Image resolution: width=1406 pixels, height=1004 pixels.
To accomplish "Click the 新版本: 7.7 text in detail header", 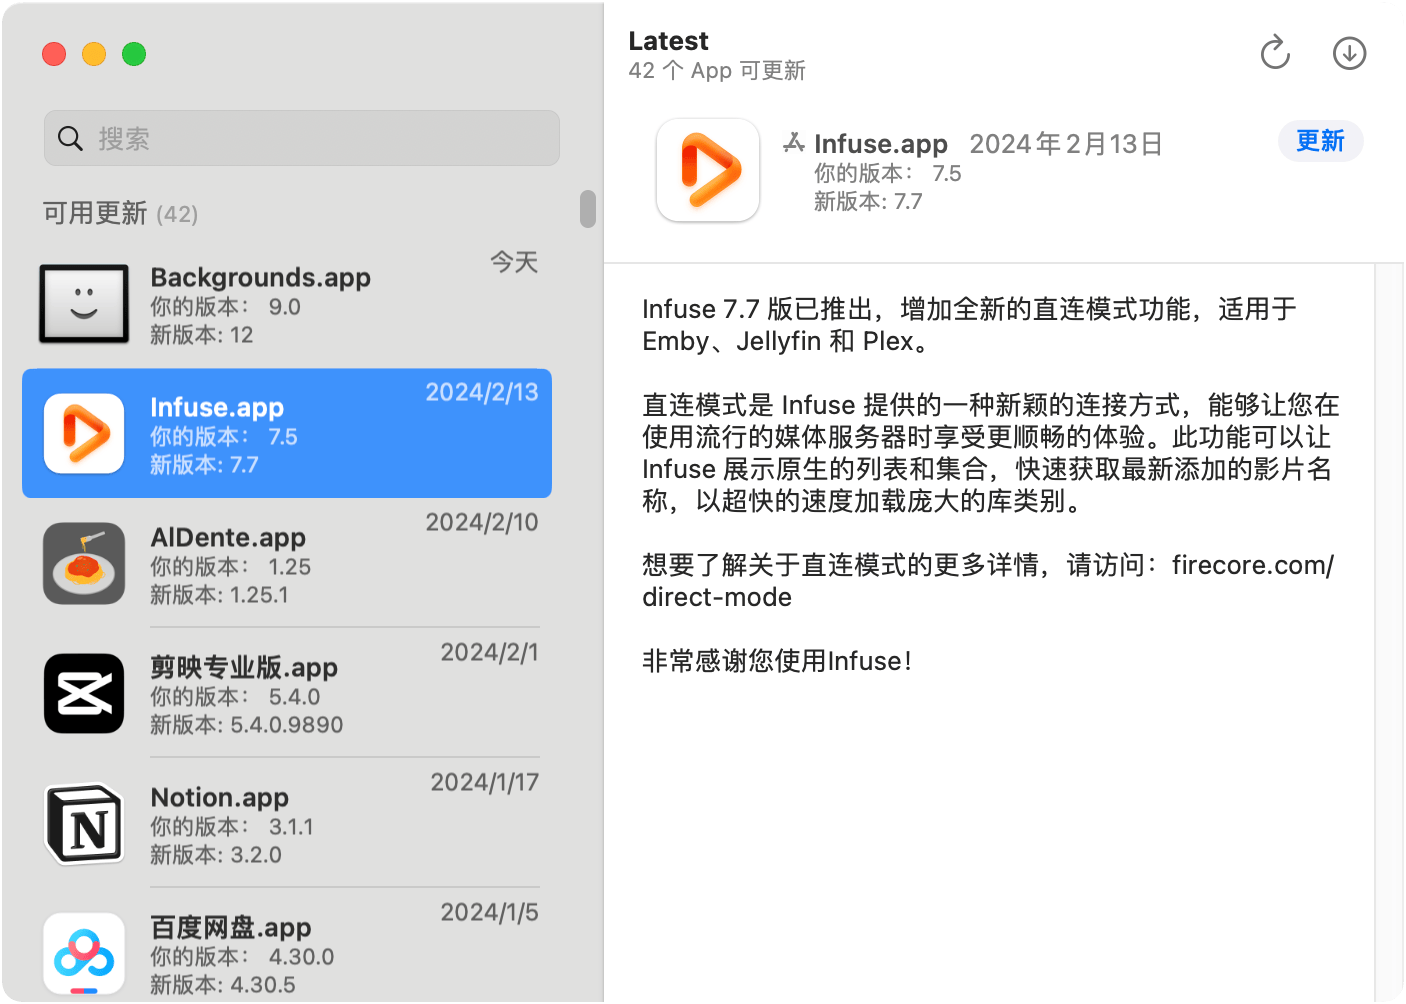I will 868,202.
